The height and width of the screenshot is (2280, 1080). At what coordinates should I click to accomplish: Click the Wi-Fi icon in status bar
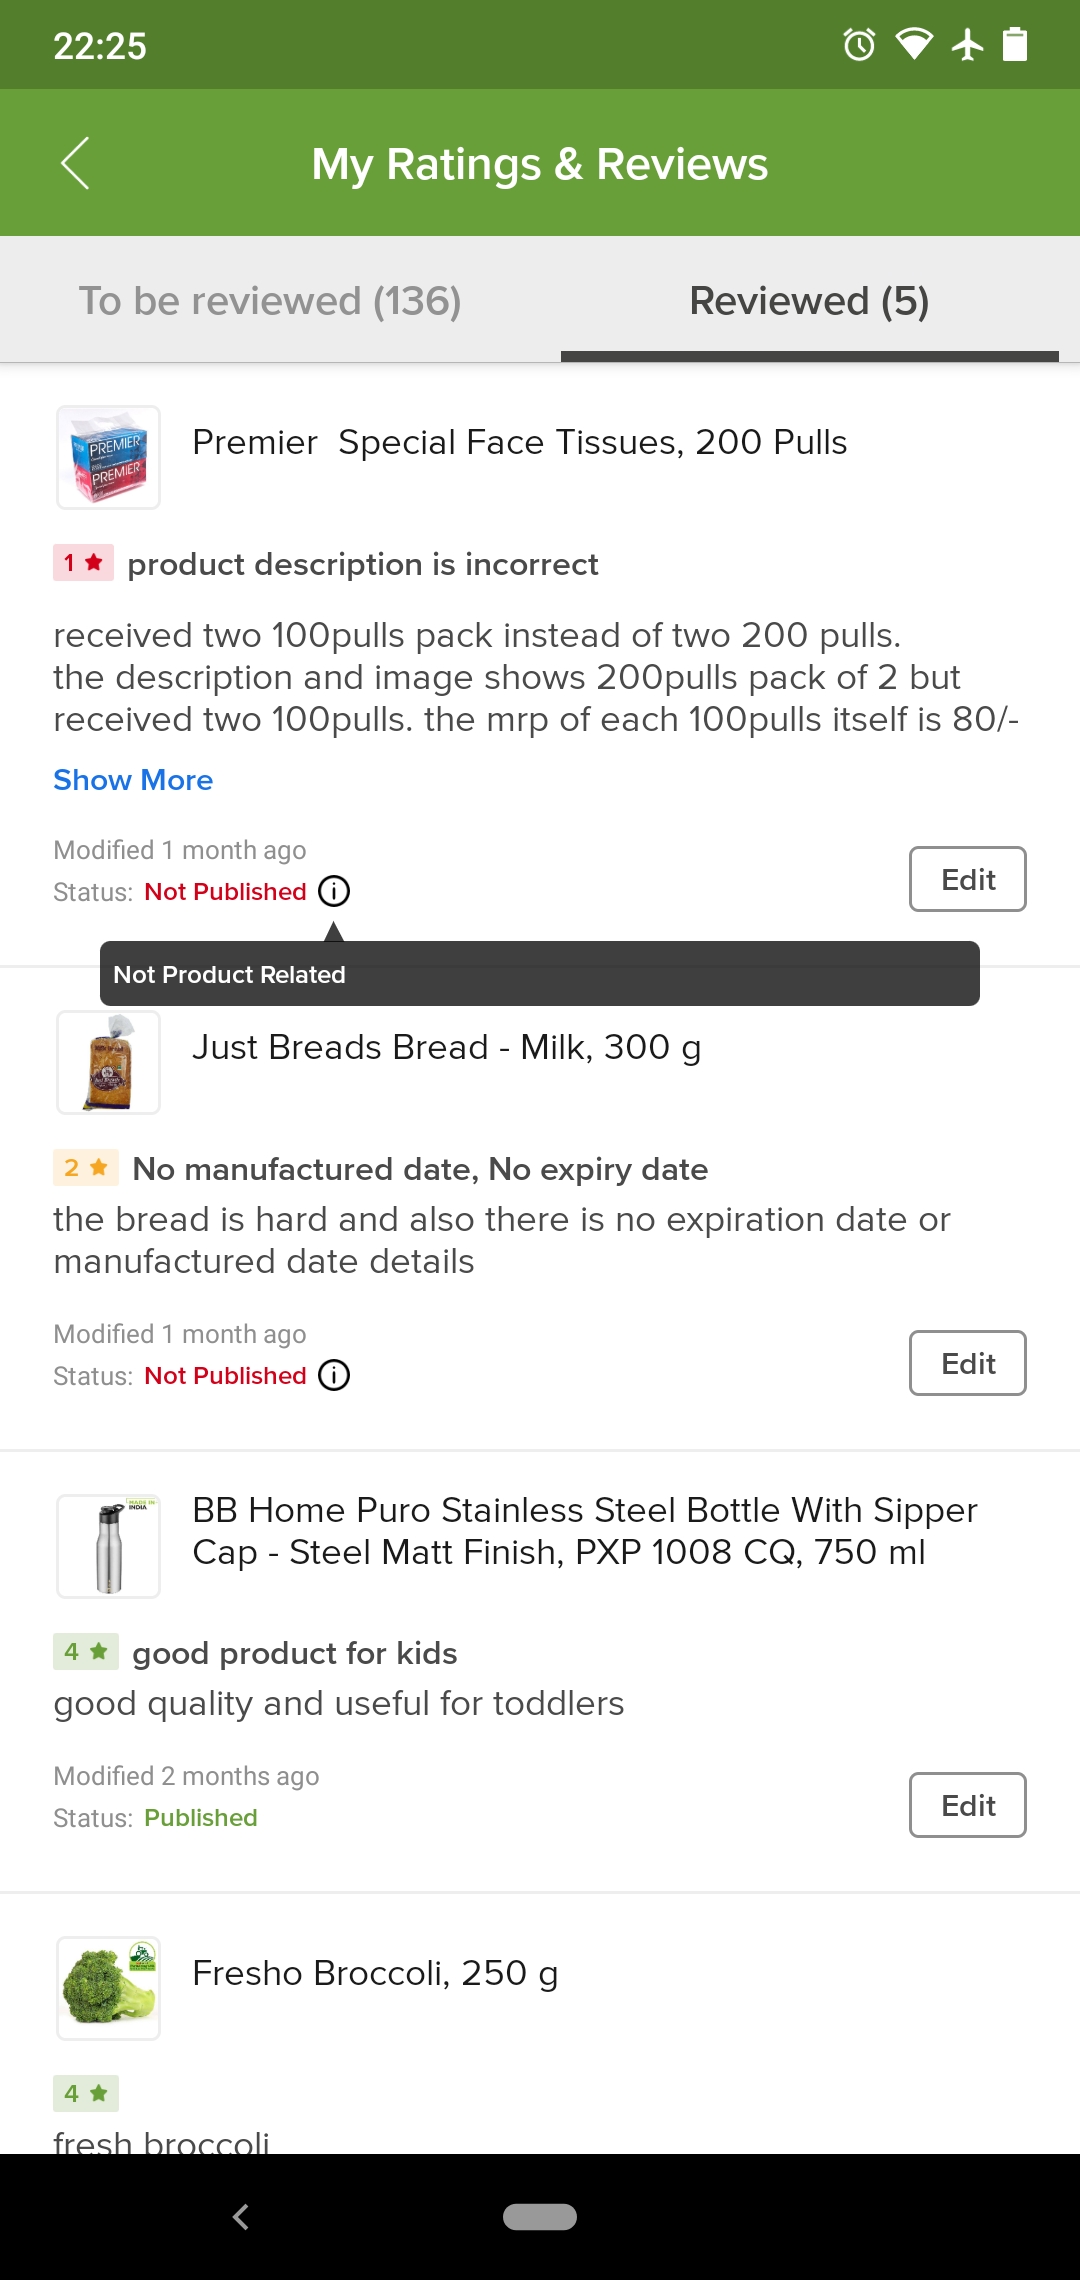pyautogui.click(x=913, y=44)
